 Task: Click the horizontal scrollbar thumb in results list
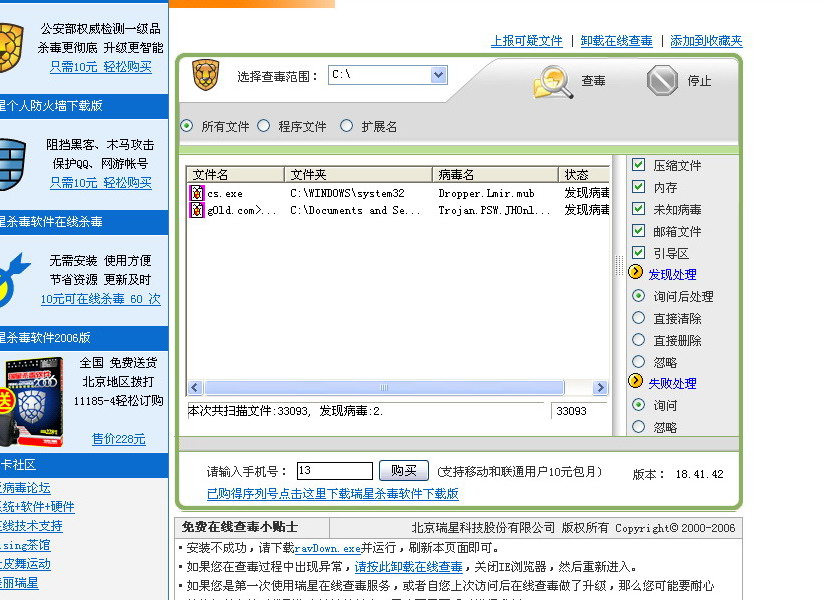tap(384, 388)
